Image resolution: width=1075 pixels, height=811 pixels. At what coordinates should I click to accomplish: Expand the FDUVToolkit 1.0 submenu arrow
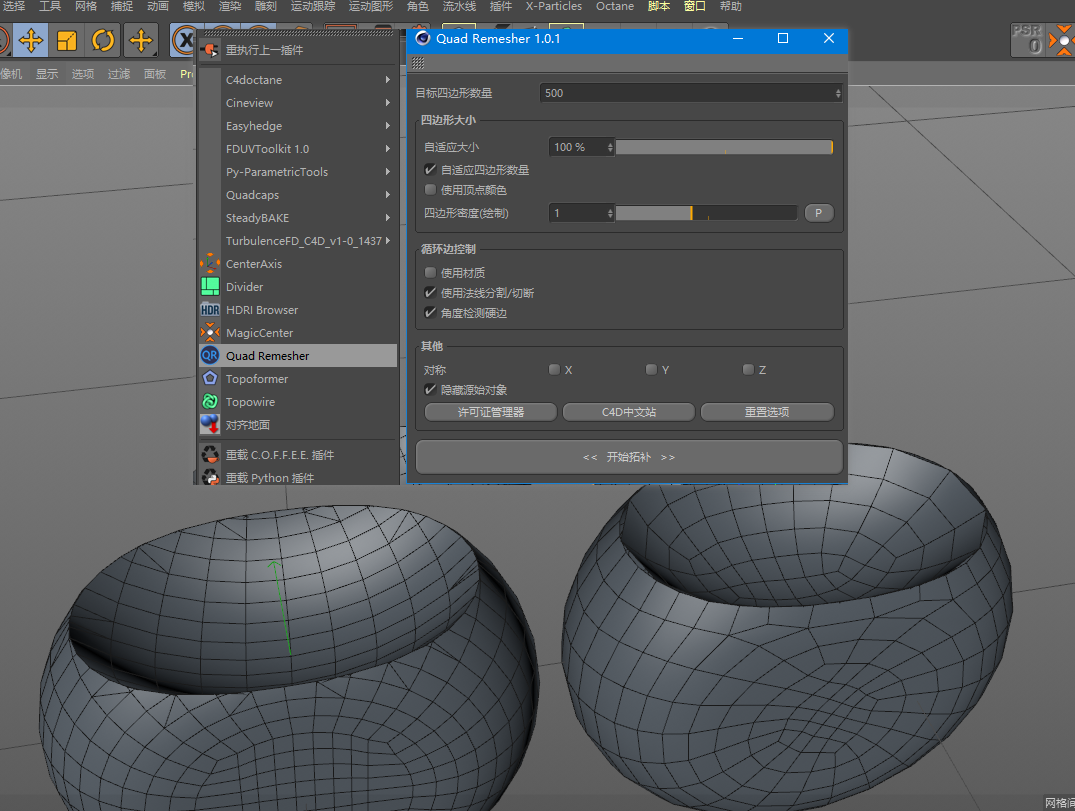(388, 149)
